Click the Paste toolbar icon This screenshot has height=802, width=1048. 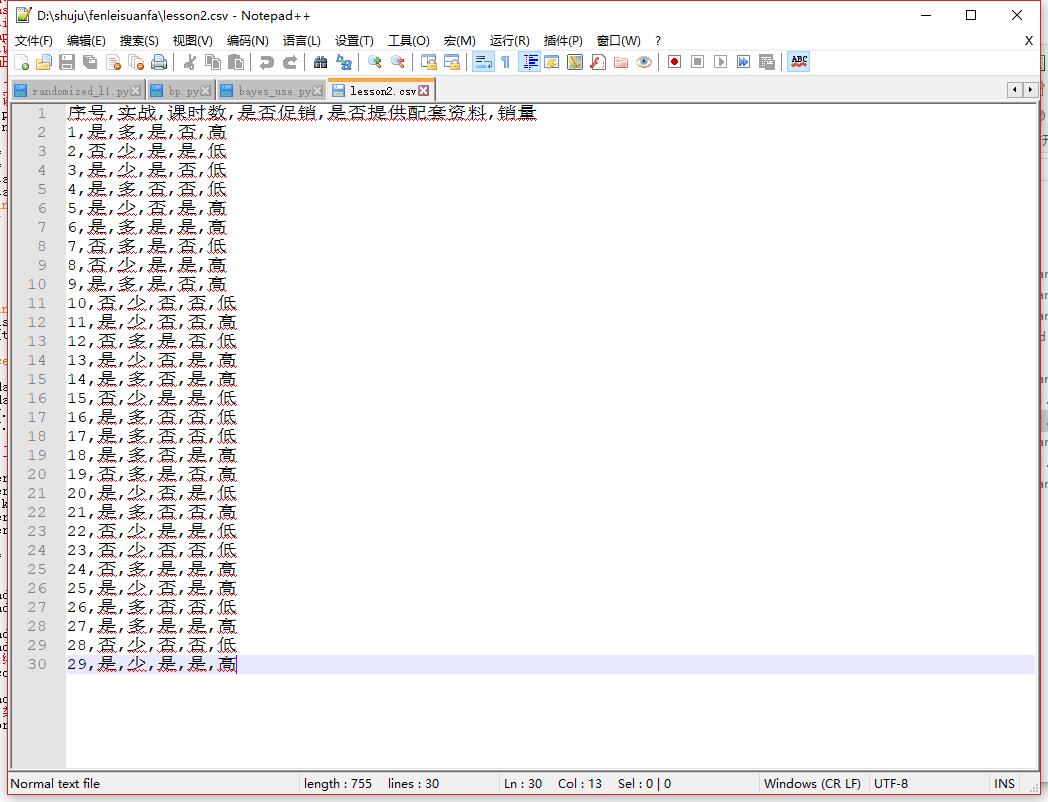236,62
